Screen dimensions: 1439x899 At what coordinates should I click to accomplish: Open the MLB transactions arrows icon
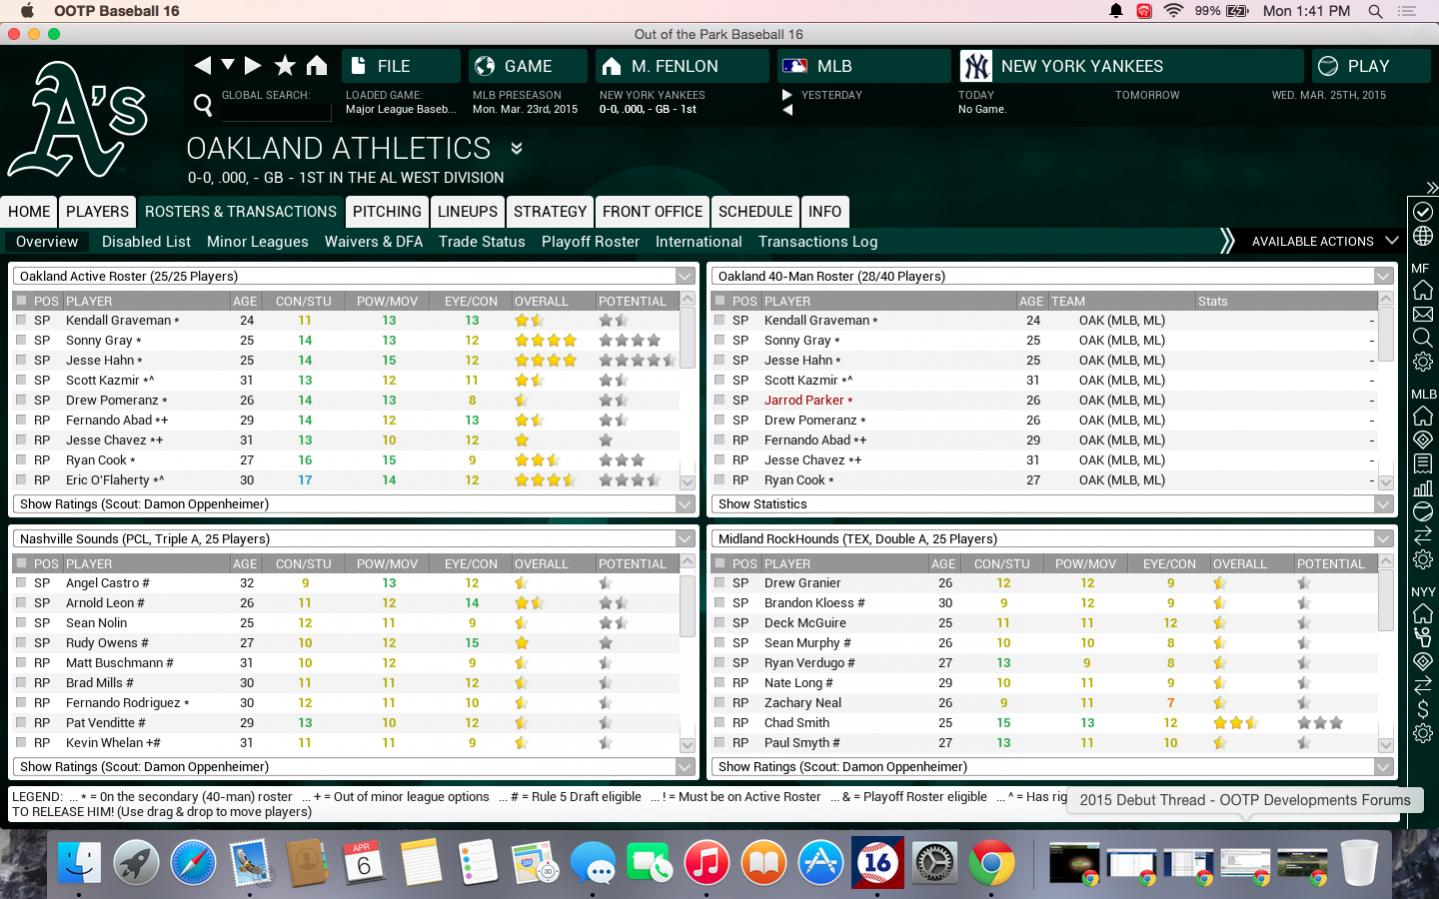(1422, 536)
